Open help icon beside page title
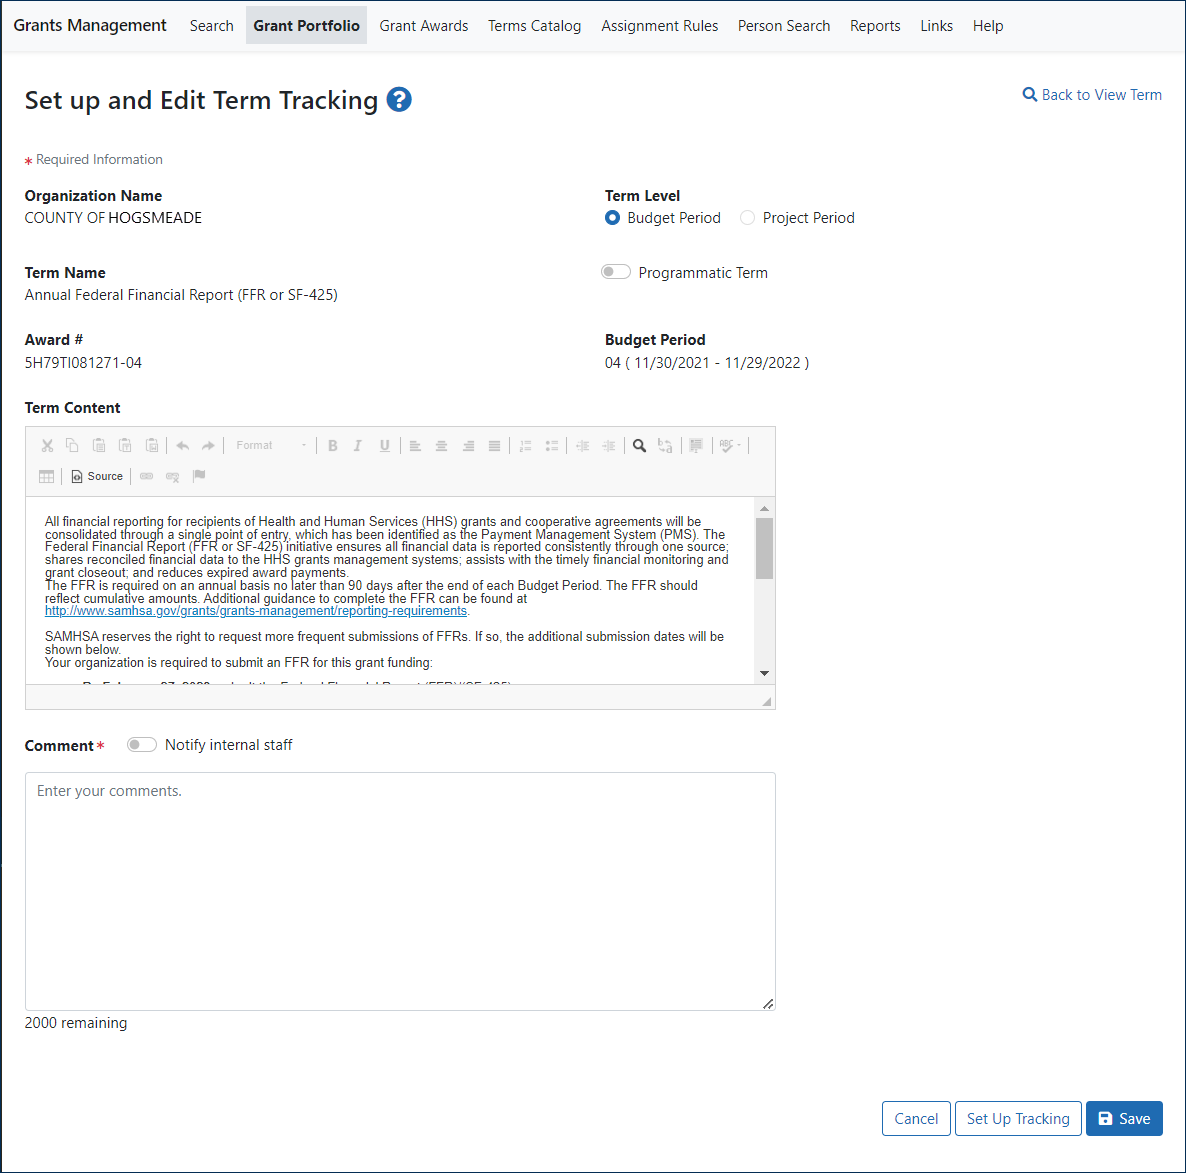This screenshot has height=1173, width=1186. point(399,100)
